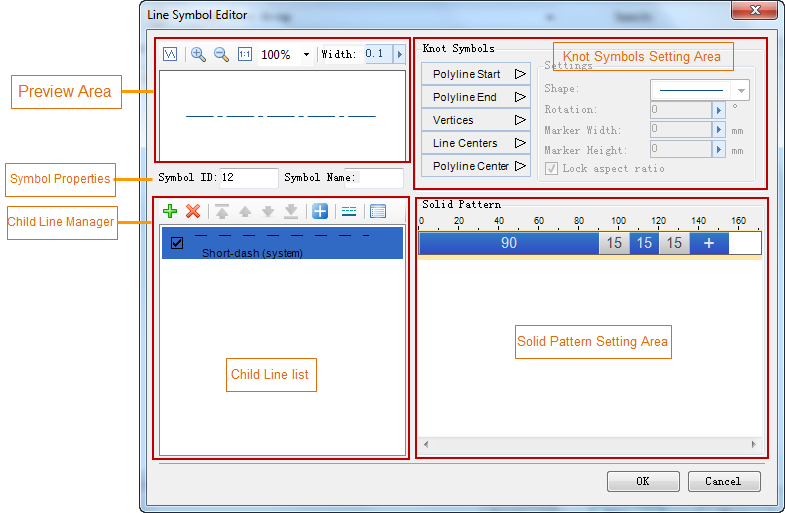Add a new child line with green plus
This screenshot has width=785, height=513.
[170, 211]
